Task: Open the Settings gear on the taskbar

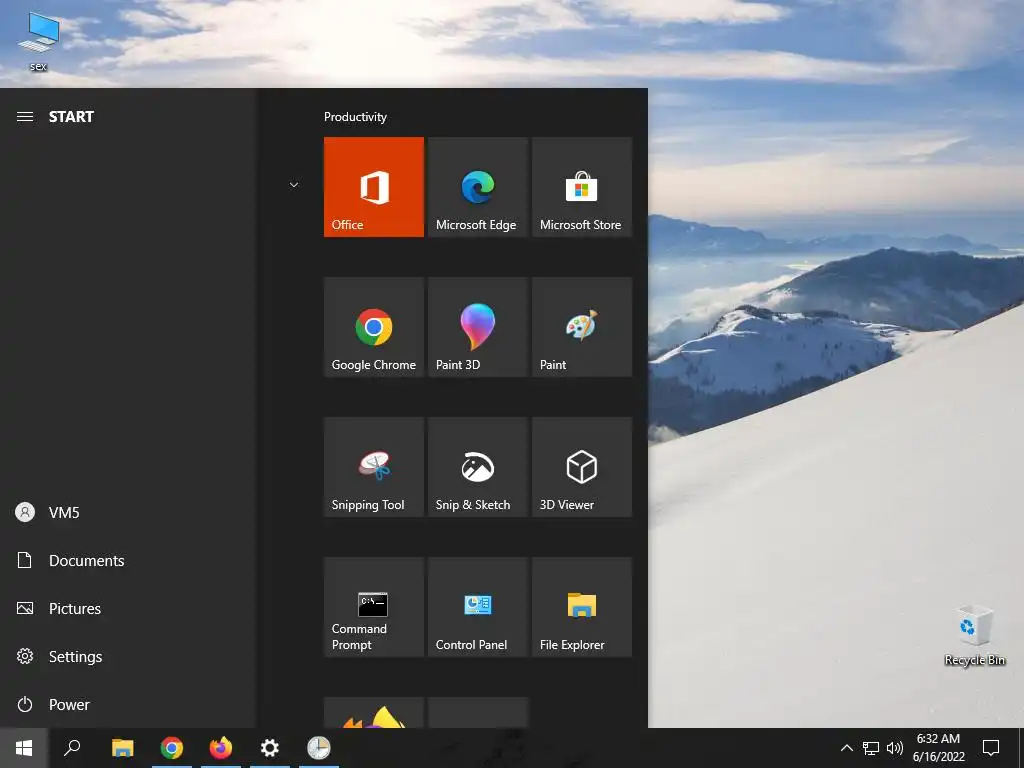Action: (270, 748)
